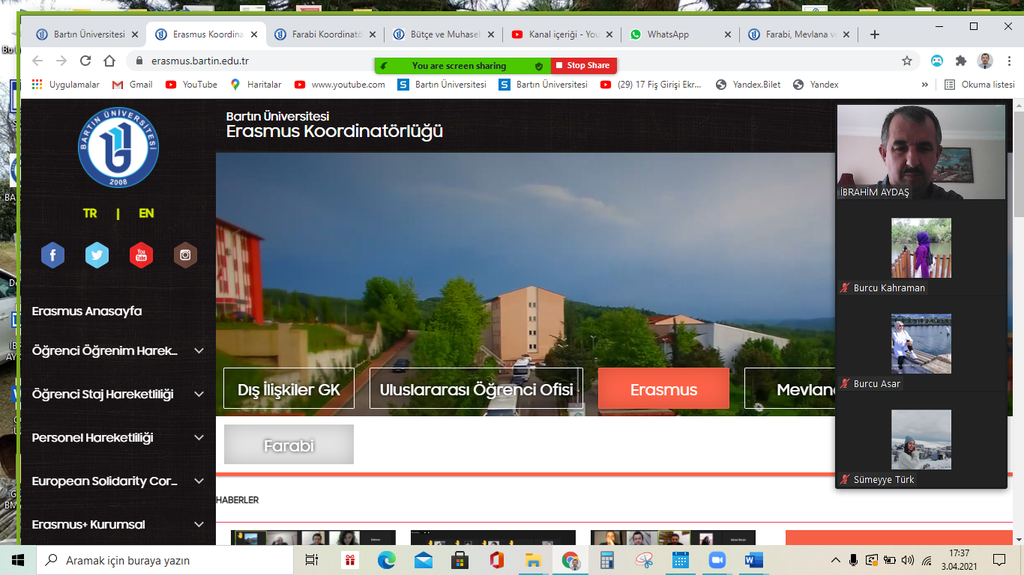Open File Explorer from taskbar
Viewport: 1024px width, 575px height.
[533, 560]
